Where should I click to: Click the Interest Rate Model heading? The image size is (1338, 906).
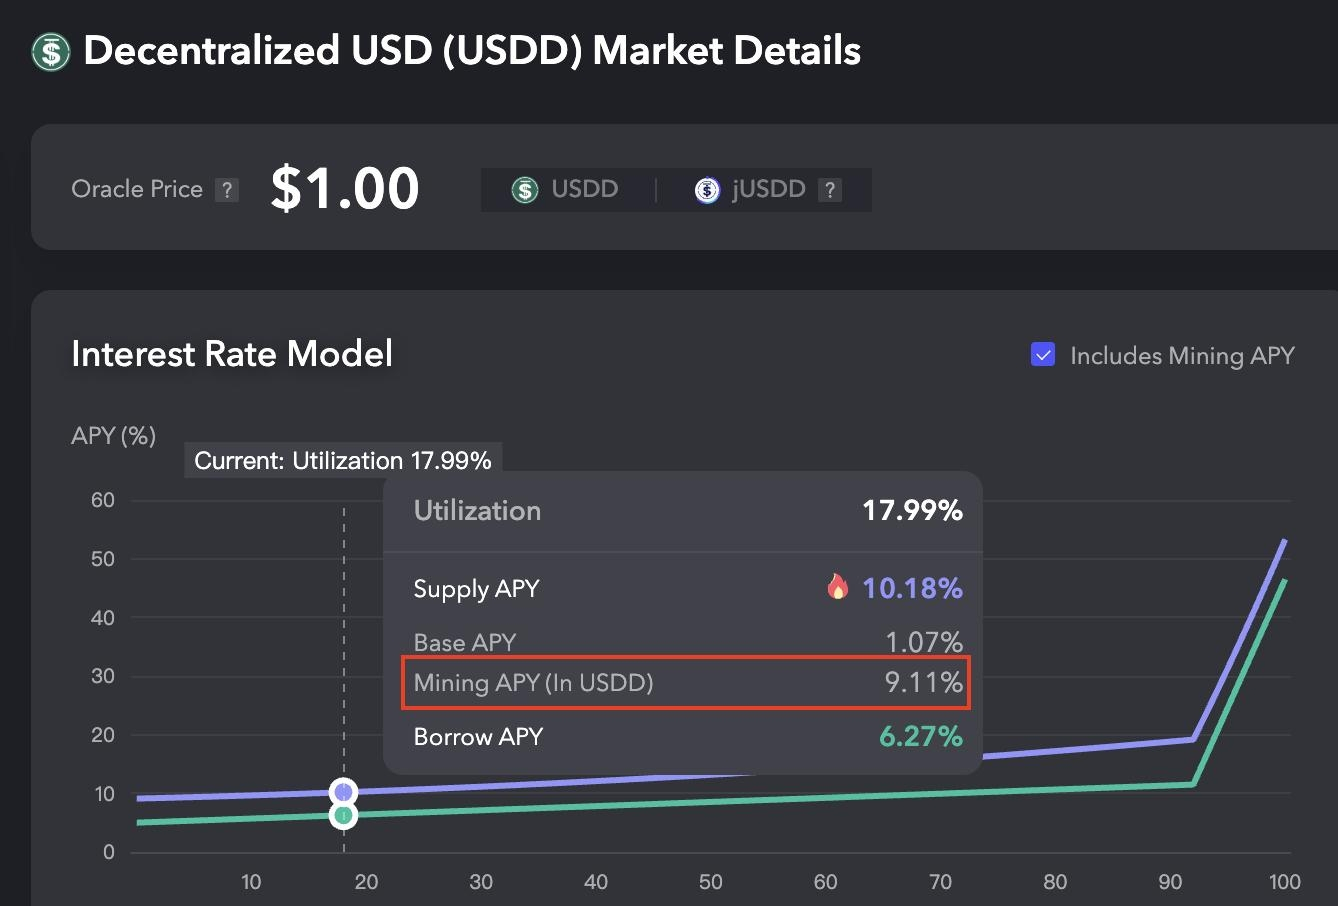(x=232, y=354)
